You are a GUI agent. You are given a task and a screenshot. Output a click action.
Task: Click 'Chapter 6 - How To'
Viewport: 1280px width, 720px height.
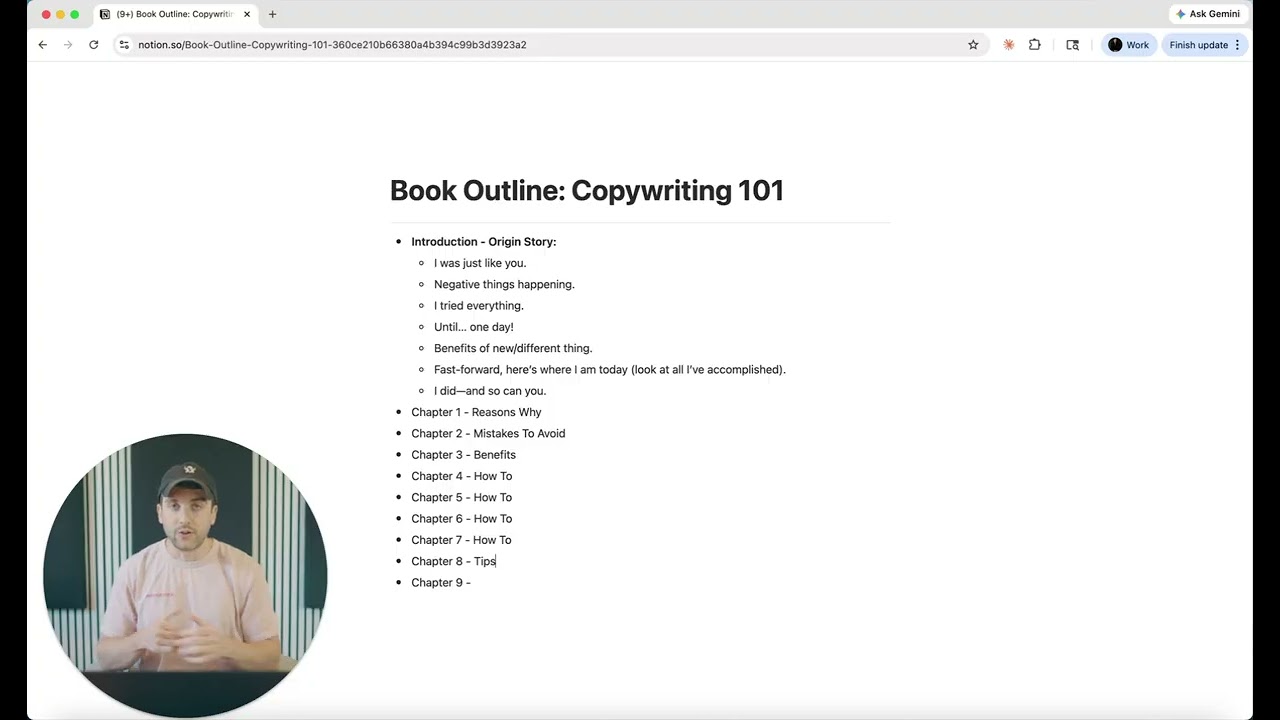tap(461, 519)
